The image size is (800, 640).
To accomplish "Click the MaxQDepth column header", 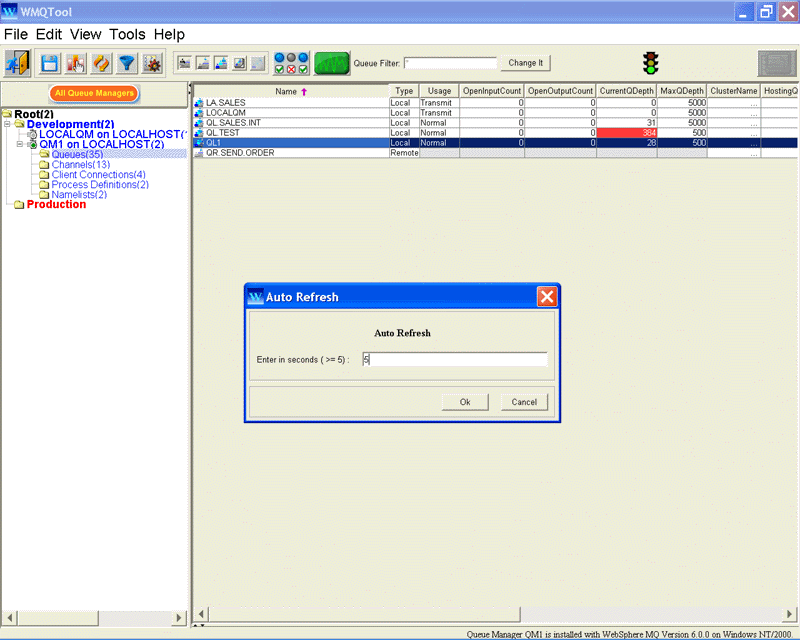I will (x=682, y=91).
